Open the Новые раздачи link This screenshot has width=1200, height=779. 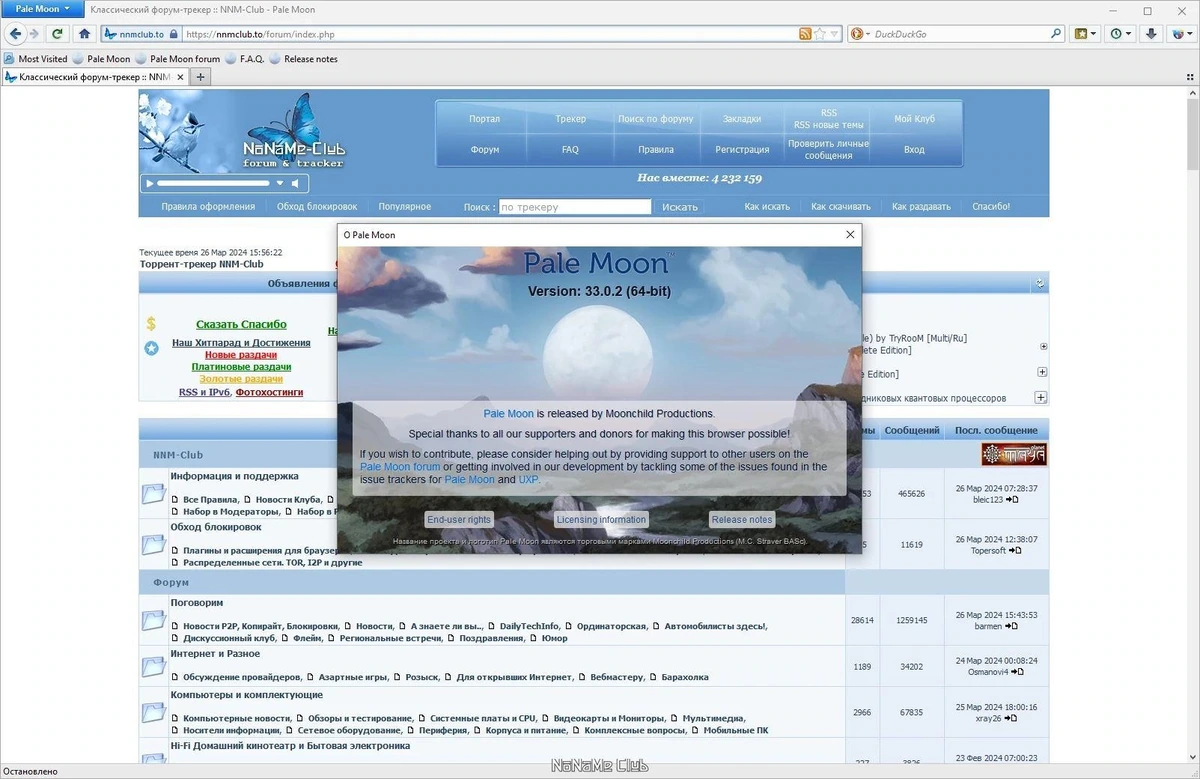241,355
